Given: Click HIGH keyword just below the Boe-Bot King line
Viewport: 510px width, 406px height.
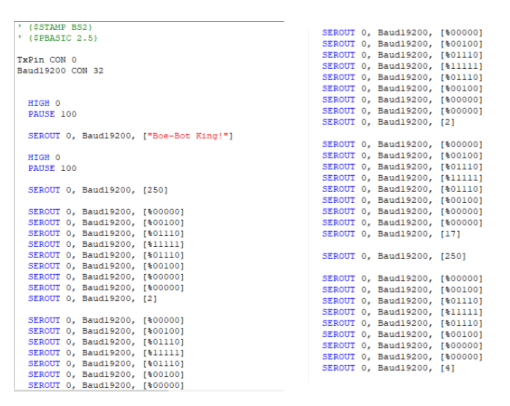Looking at the screenshot, I should click(x=39, y=157).
